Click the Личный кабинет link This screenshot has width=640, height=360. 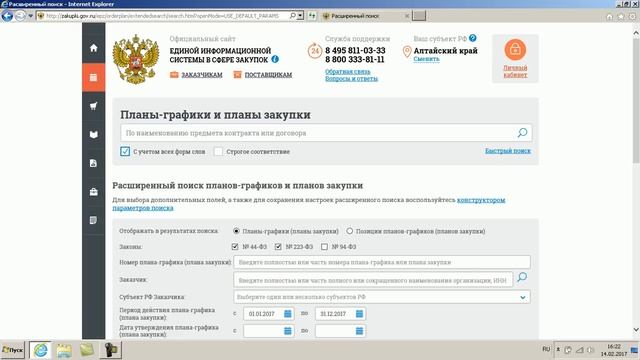pyautogui.click(x=515, y=71)
